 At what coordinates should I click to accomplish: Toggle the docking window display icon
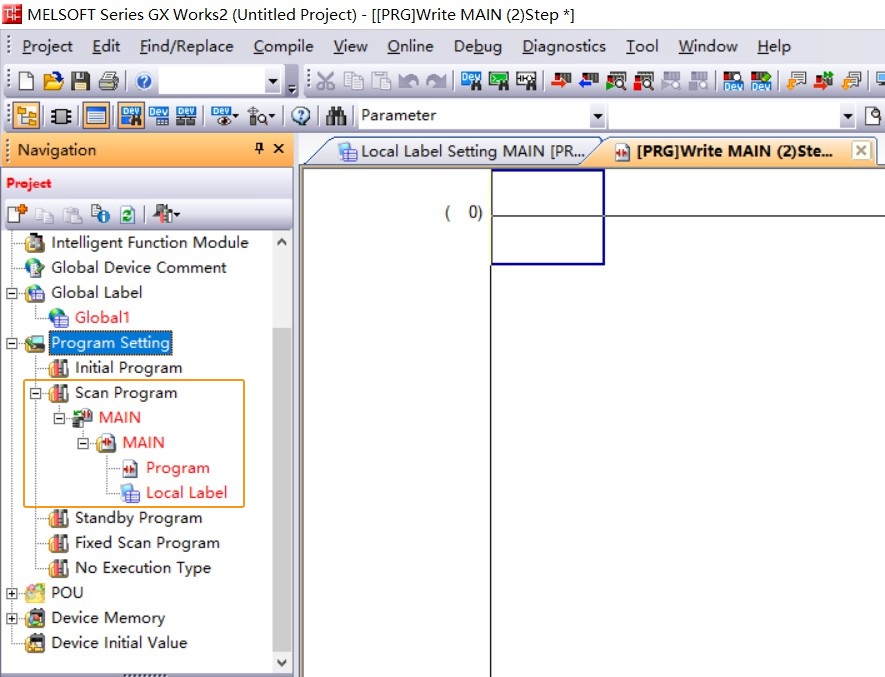point(95,114)
